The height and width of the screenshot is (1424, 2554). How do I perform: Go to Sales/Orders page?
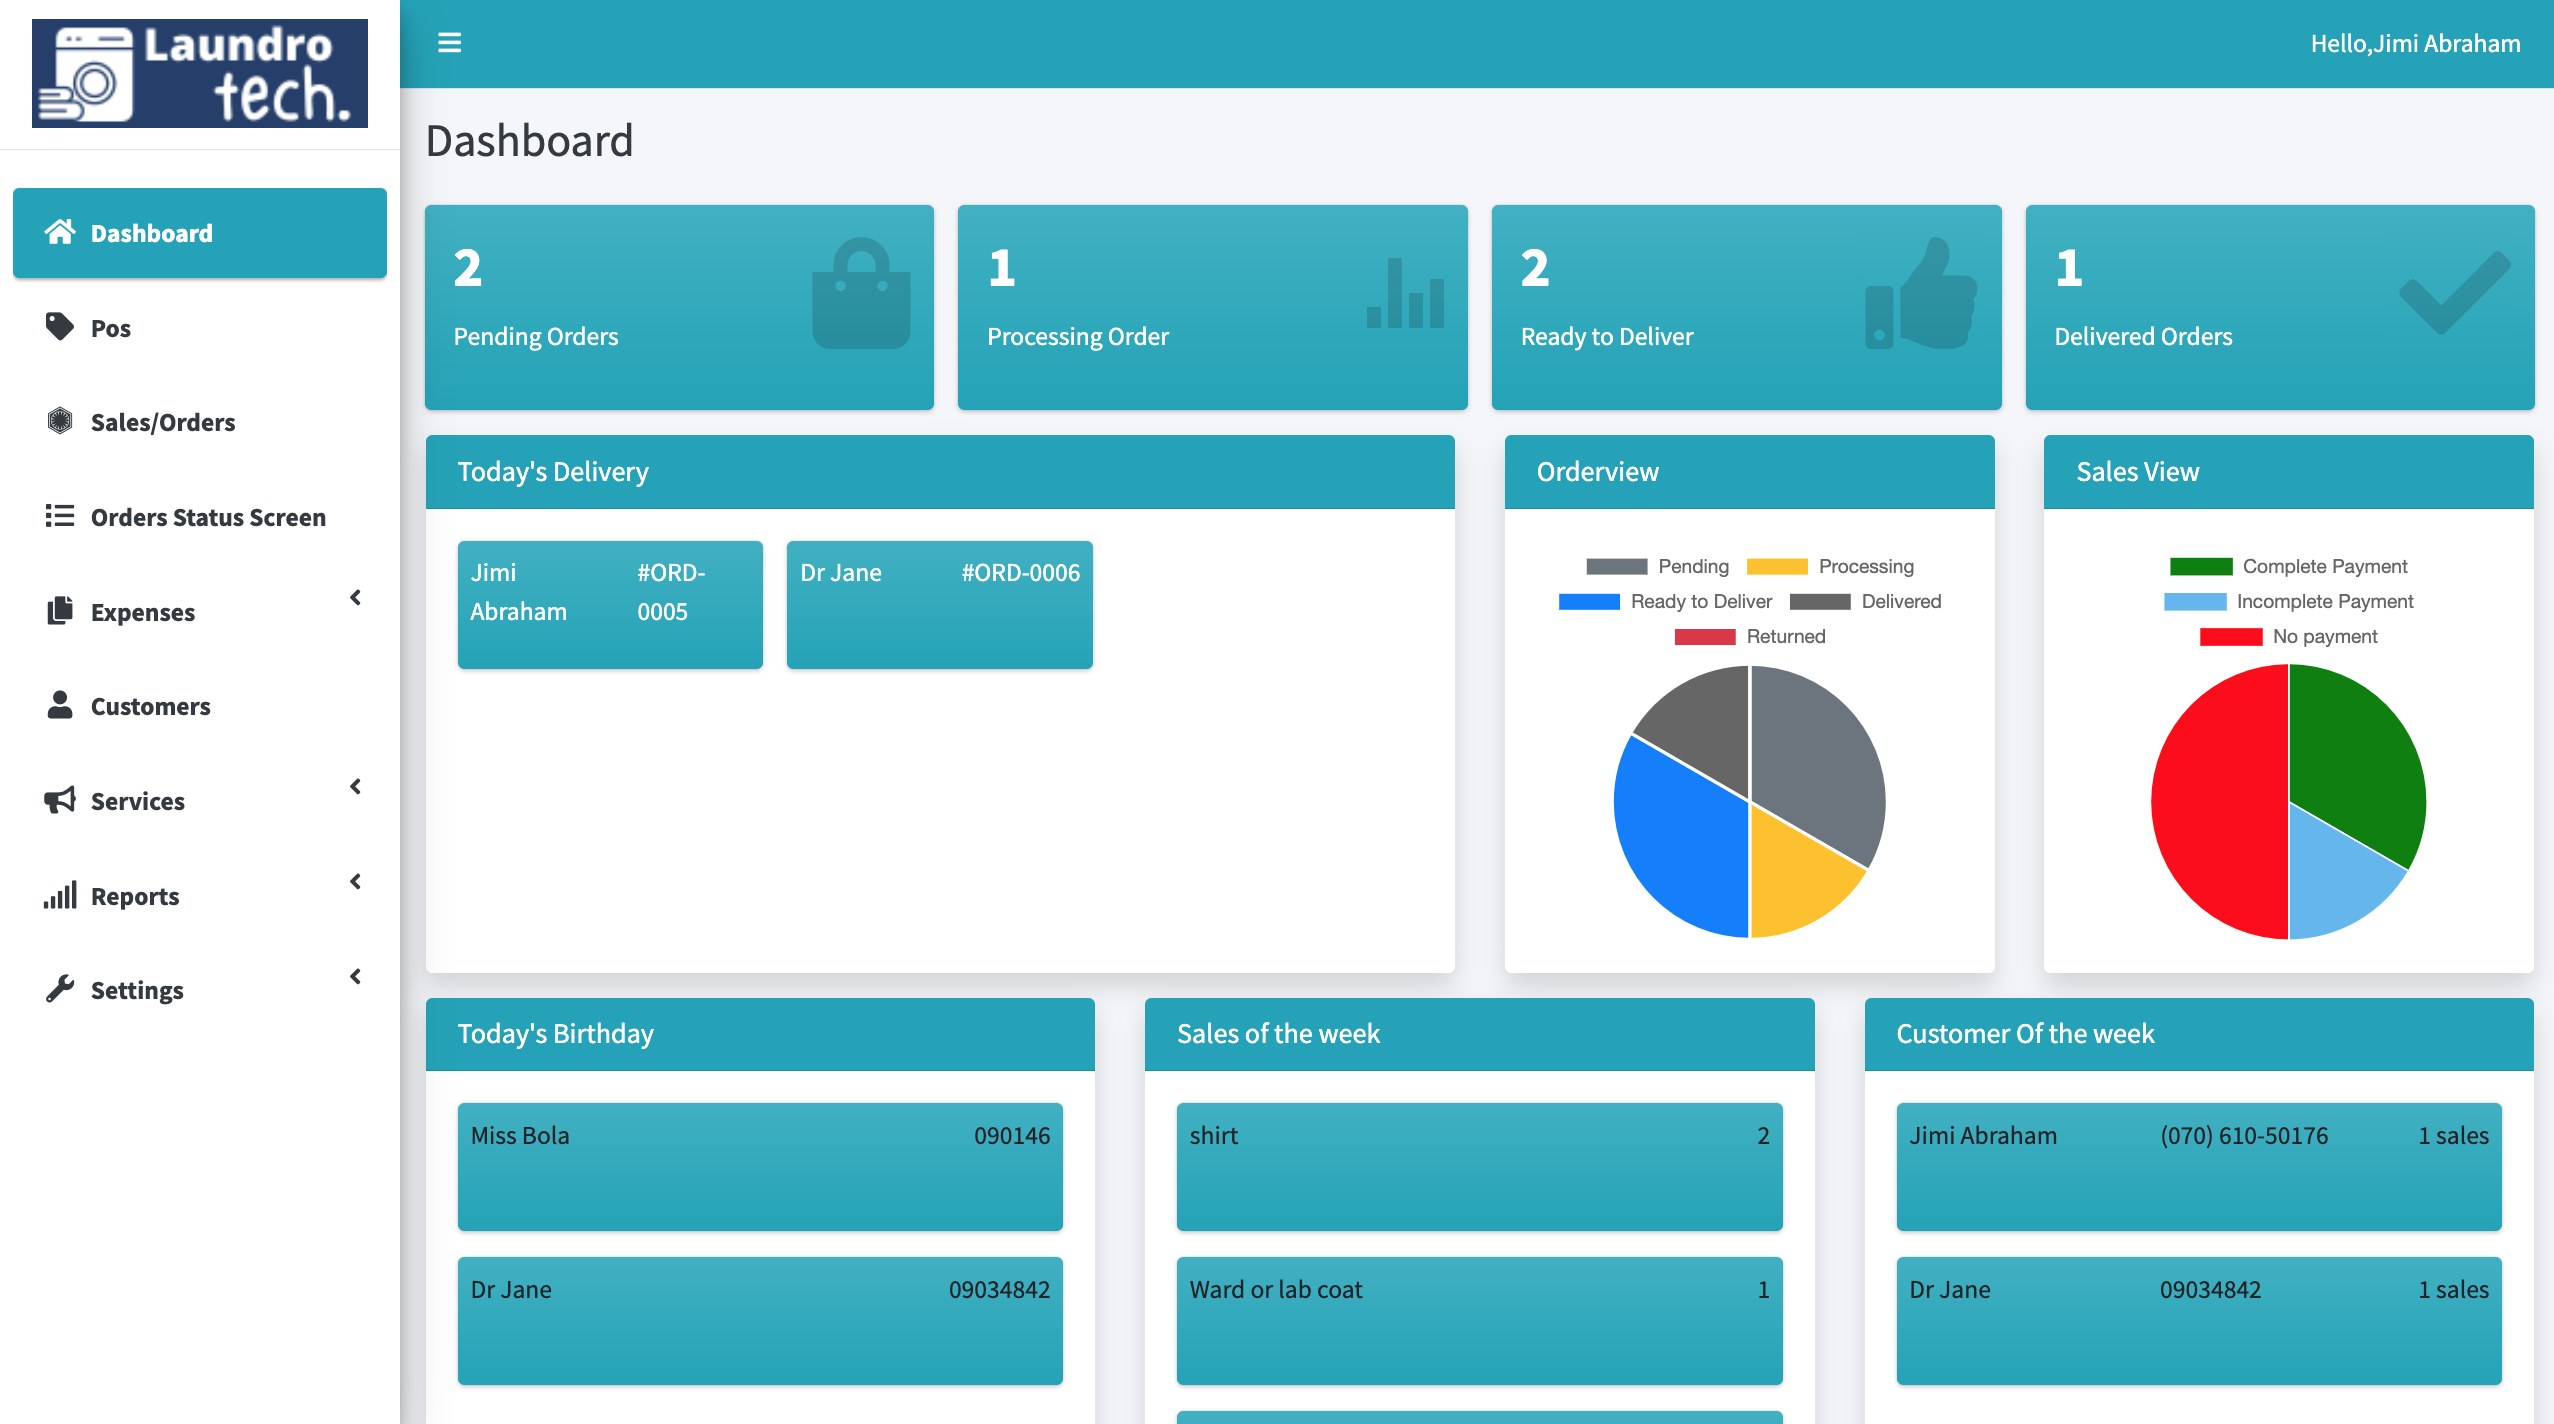point(200,422)
